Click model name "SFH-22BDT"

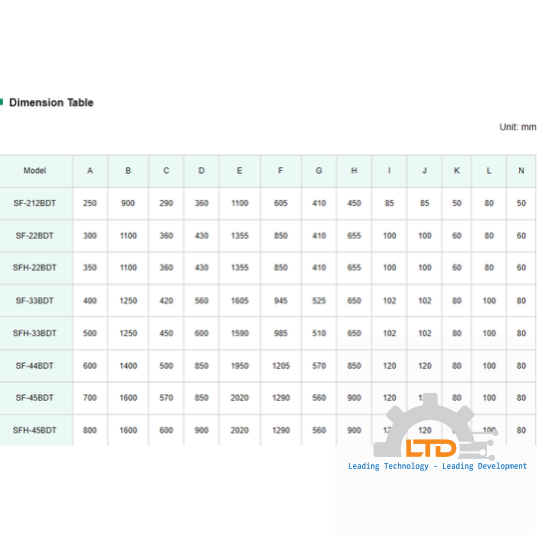point(35,268)
